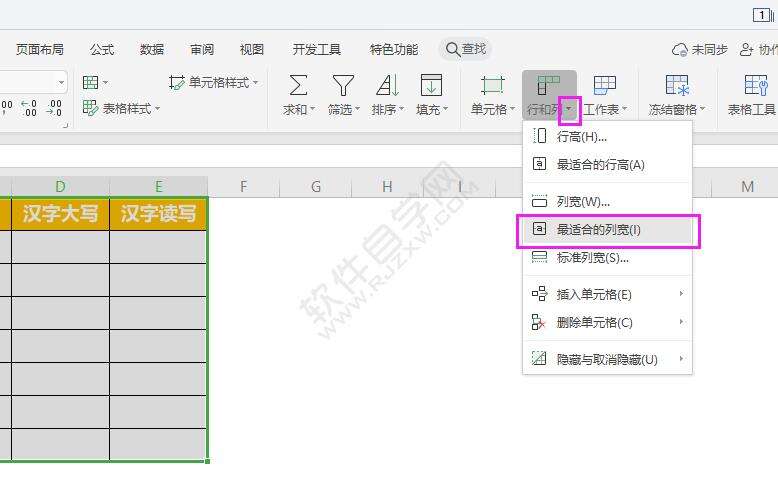778x501 pixels.
Task: Click the decrease decimal places icon
Action: pos(54,108)
